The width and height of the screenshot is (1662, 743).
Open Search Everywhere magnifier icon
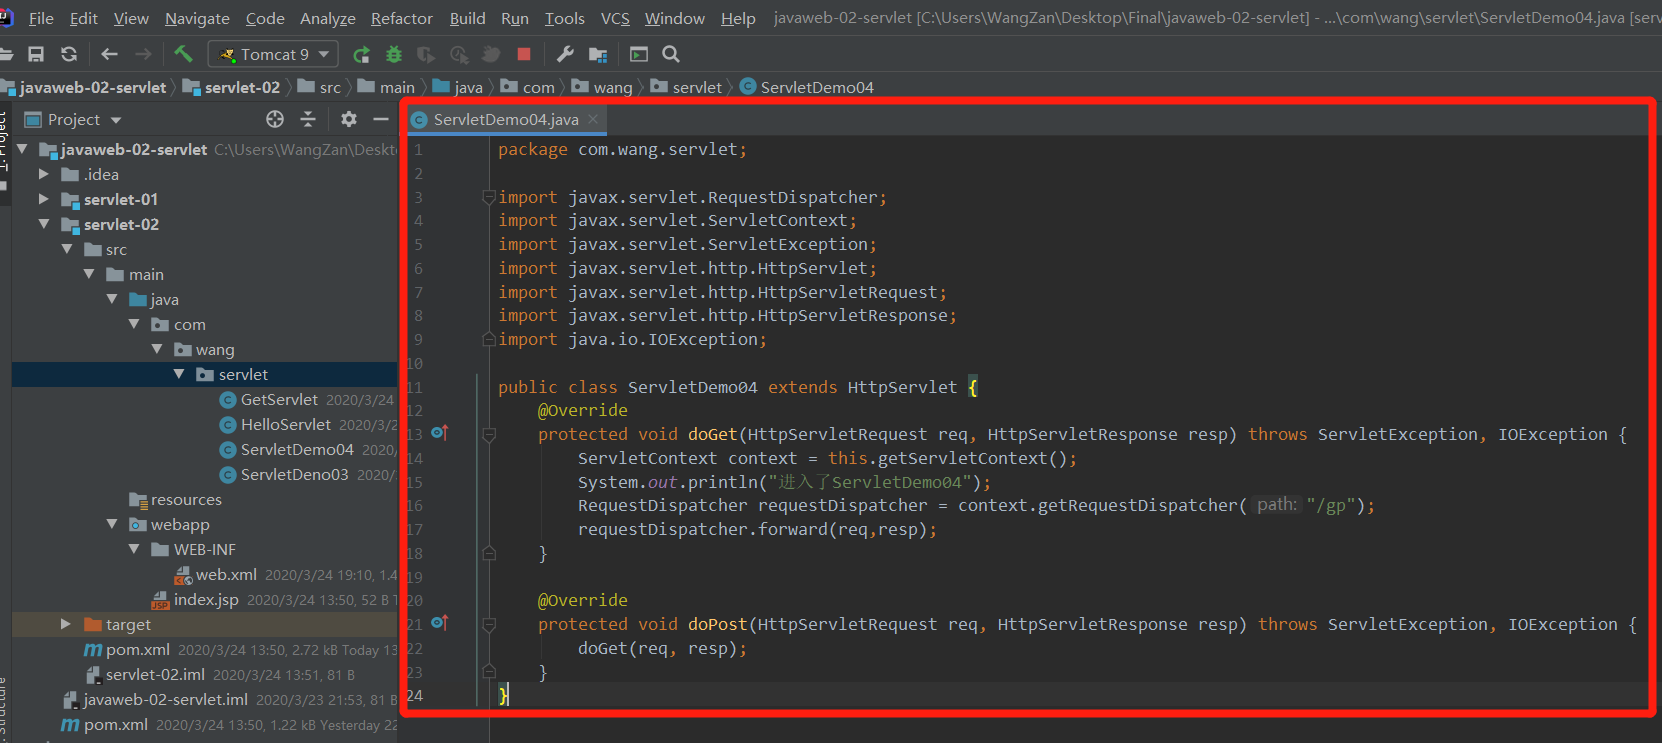tap(671, 54)
